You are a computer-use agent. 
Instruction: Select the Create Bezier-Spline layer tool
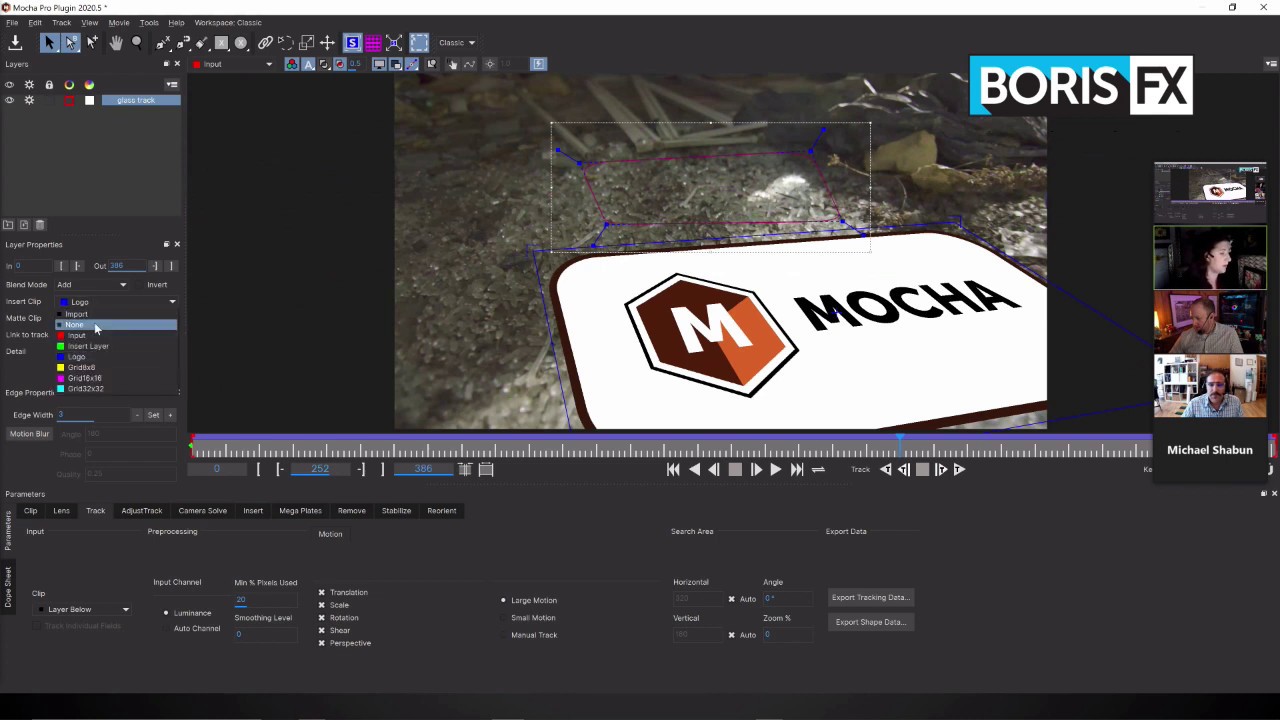[183, 42]
